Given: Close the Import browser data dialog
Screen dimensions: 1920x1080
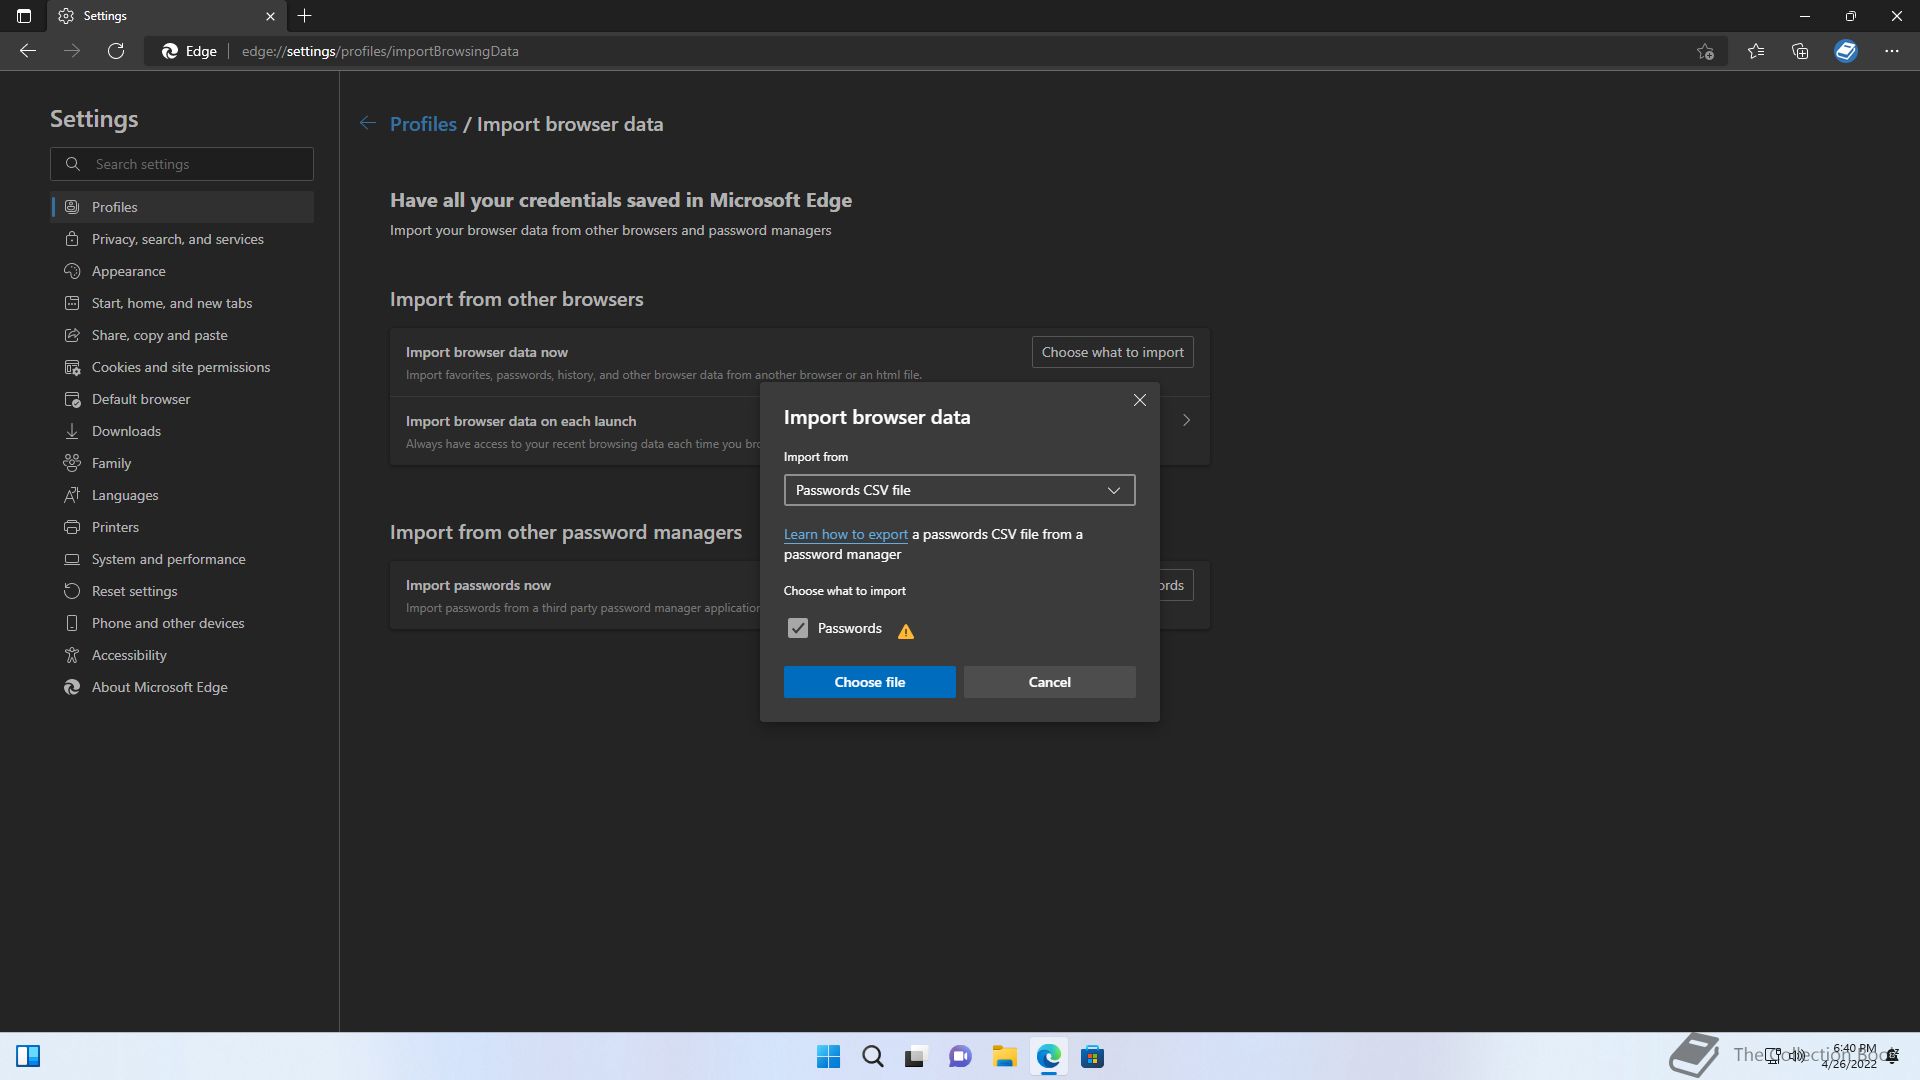Looking at the screenshot, I should click(x=1140, y=400).
